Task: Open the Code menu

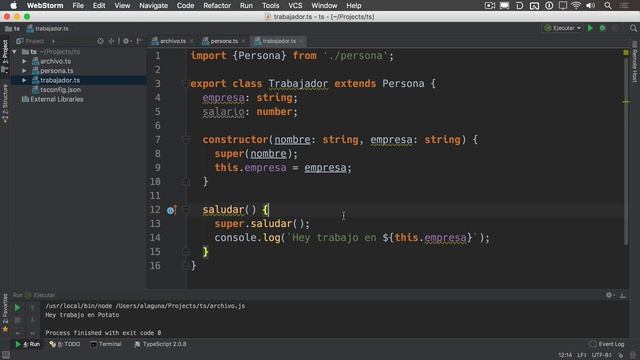Action: tap(185, 6)
